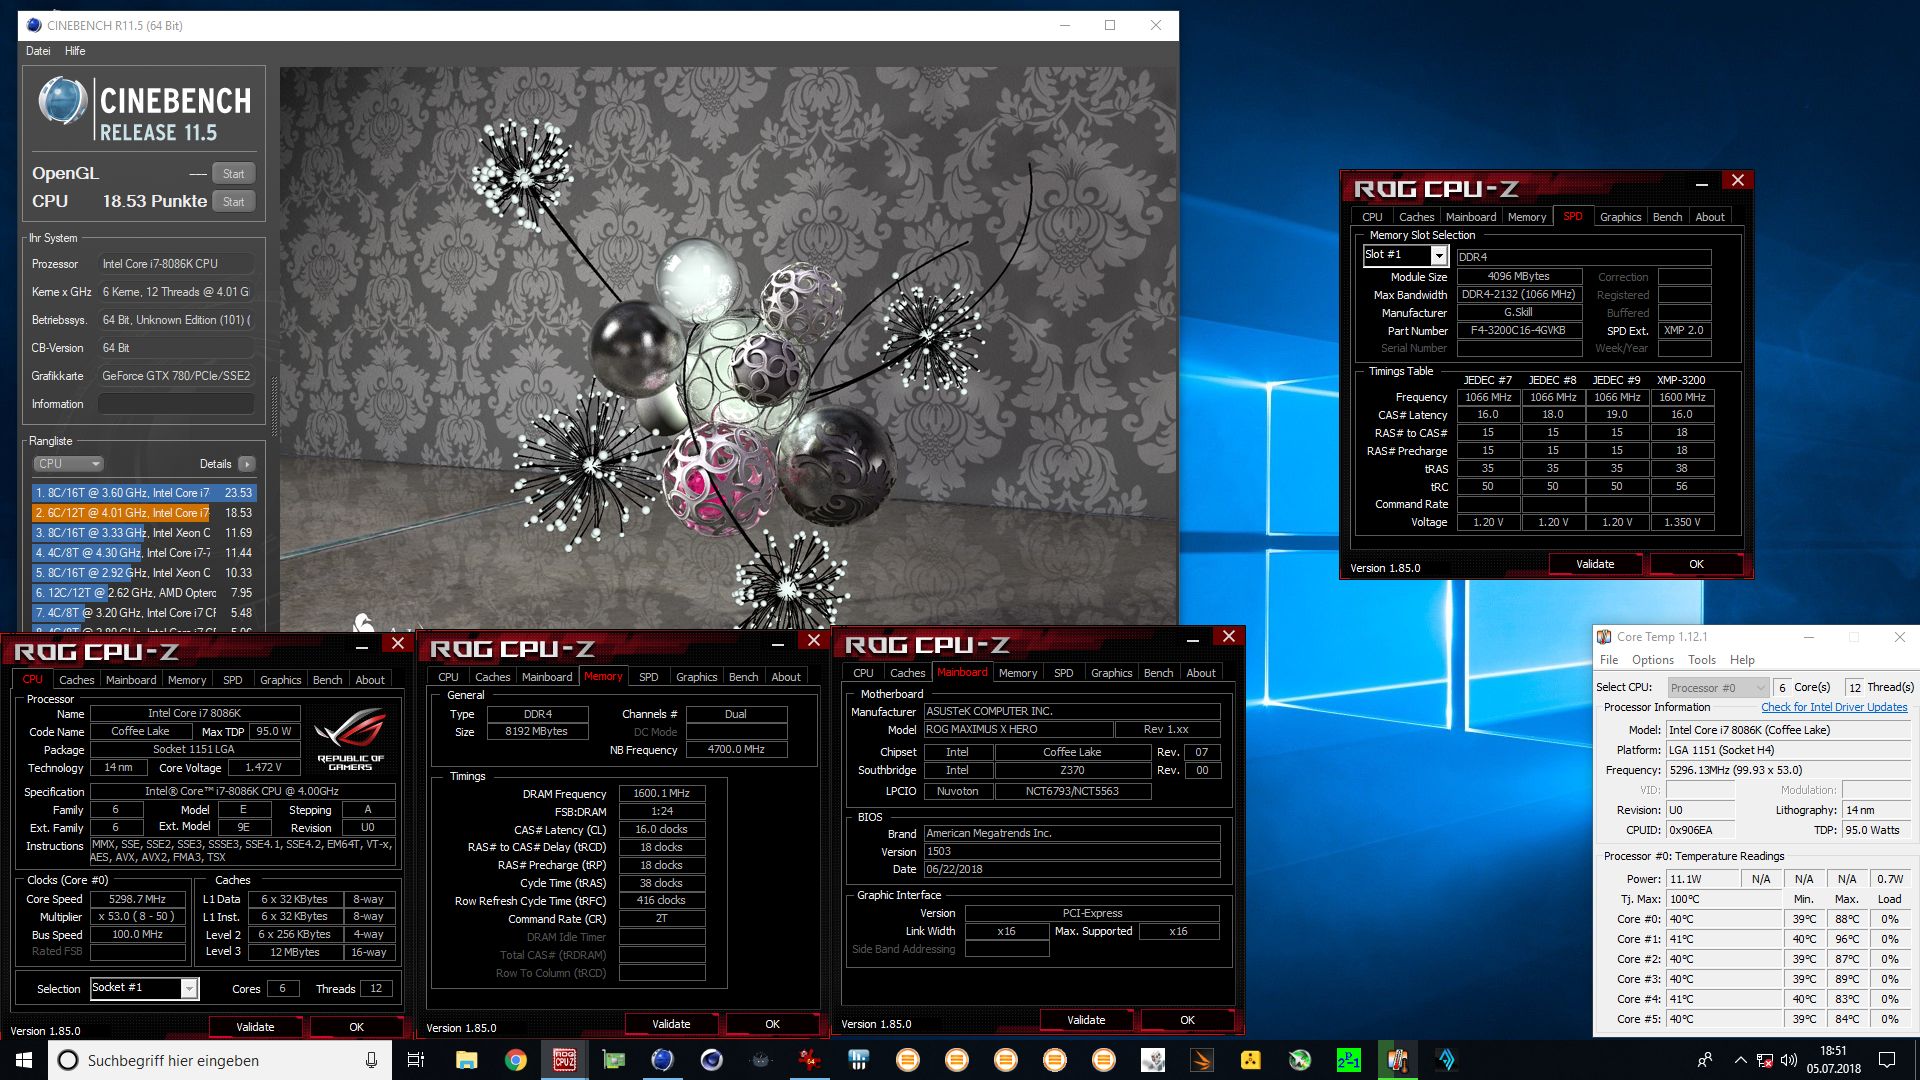Click volume speaker icon in tray
This screenshot has height=1080, width=1920.
(1789, 1060)
